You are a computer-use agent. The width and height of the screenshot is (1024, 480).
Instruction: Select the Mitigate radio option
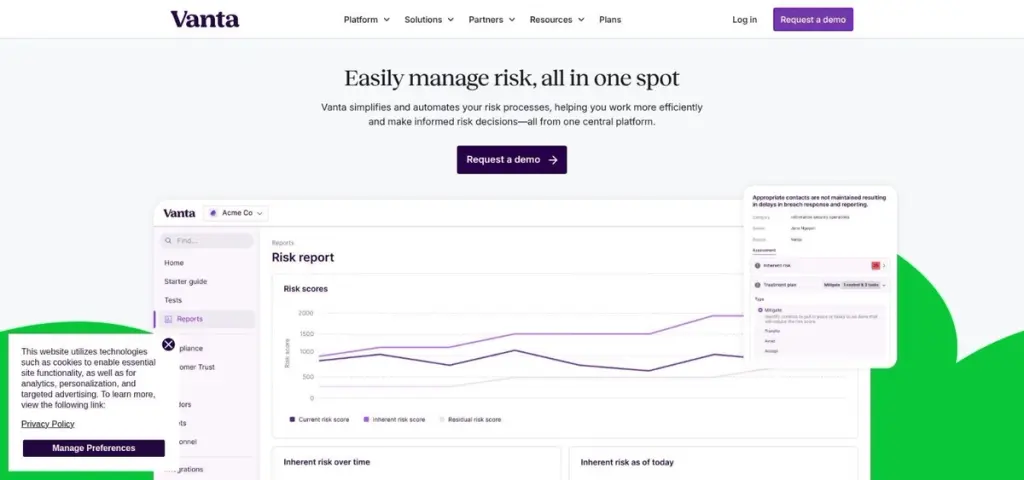pyautogui.click(x=760, y=310)
